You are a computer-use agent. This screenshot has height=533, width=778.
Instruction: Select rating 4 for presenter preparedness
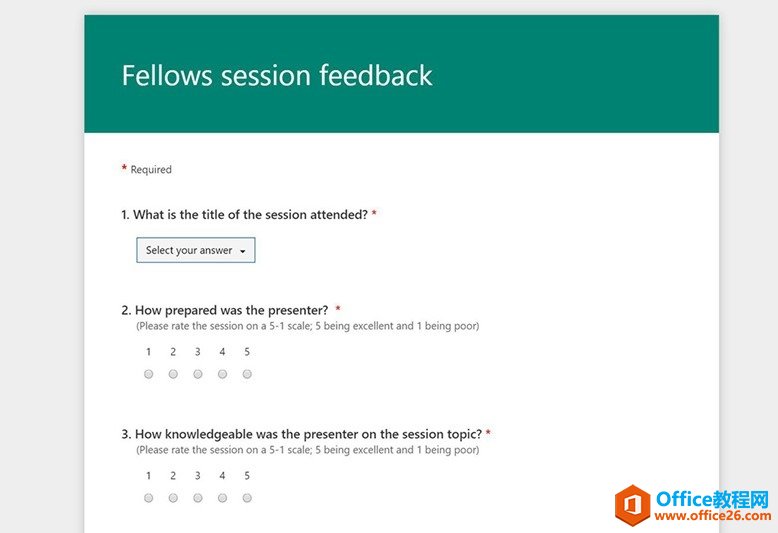coord(222,374)
